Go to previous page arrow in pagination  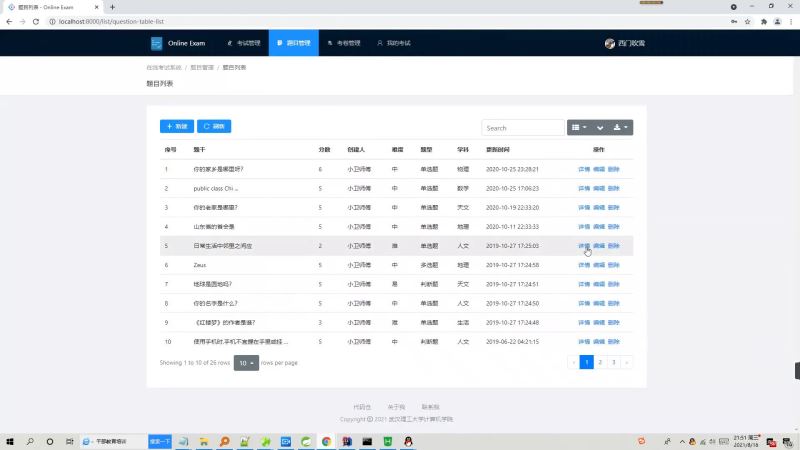pos(573,362)
